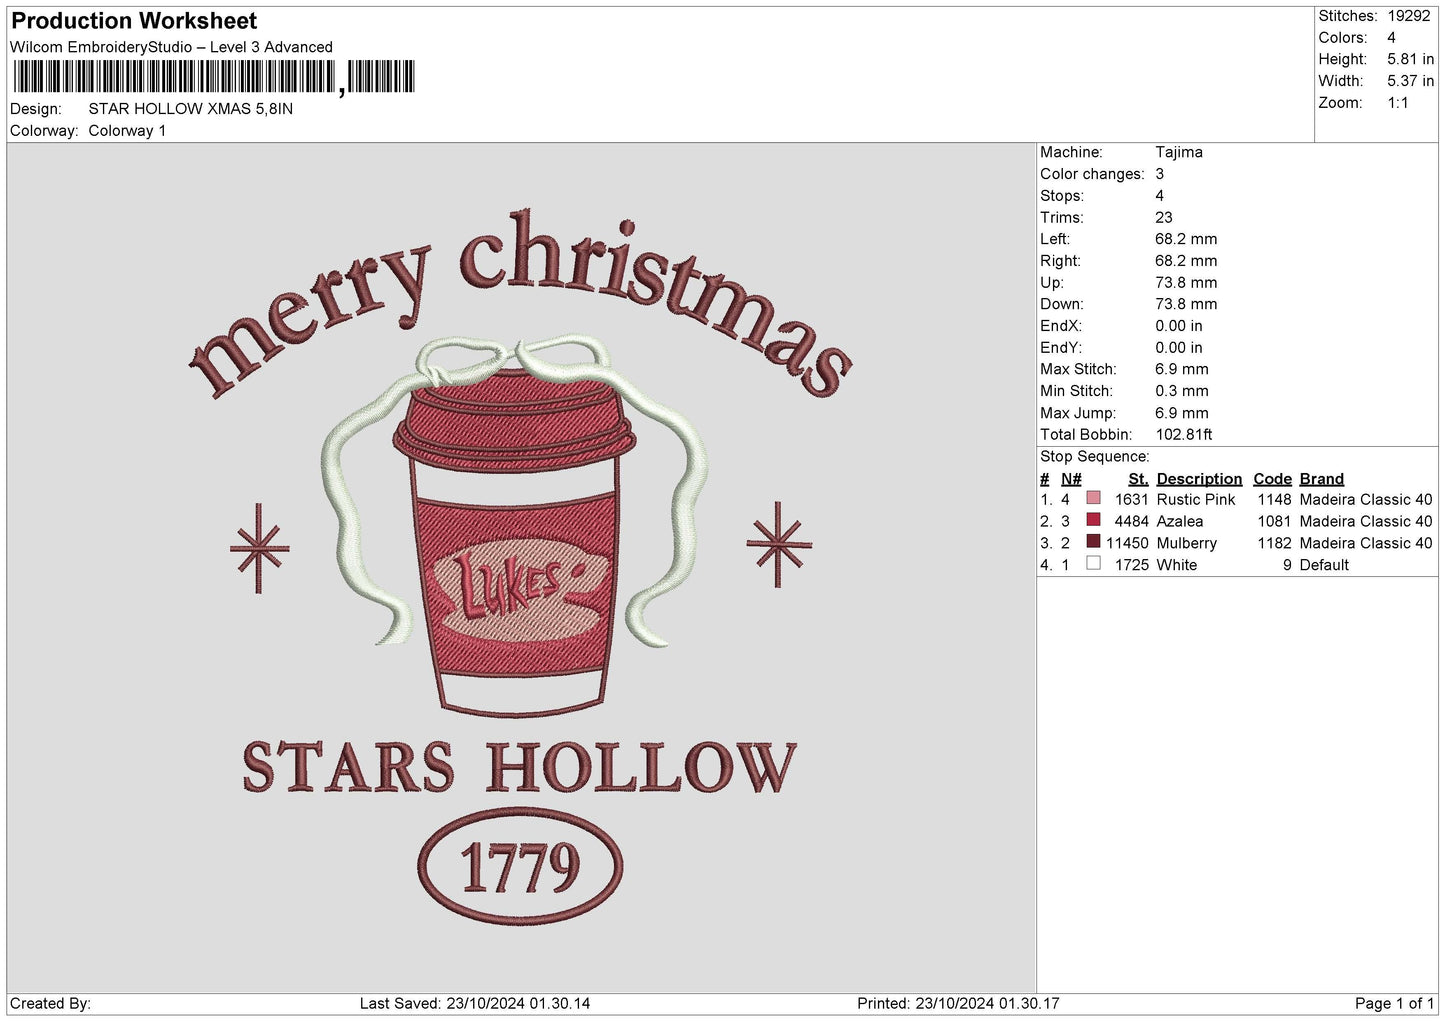Click the stitches value 19292
This screenshot has width=1445, height=1021.
click(1408, 16)
